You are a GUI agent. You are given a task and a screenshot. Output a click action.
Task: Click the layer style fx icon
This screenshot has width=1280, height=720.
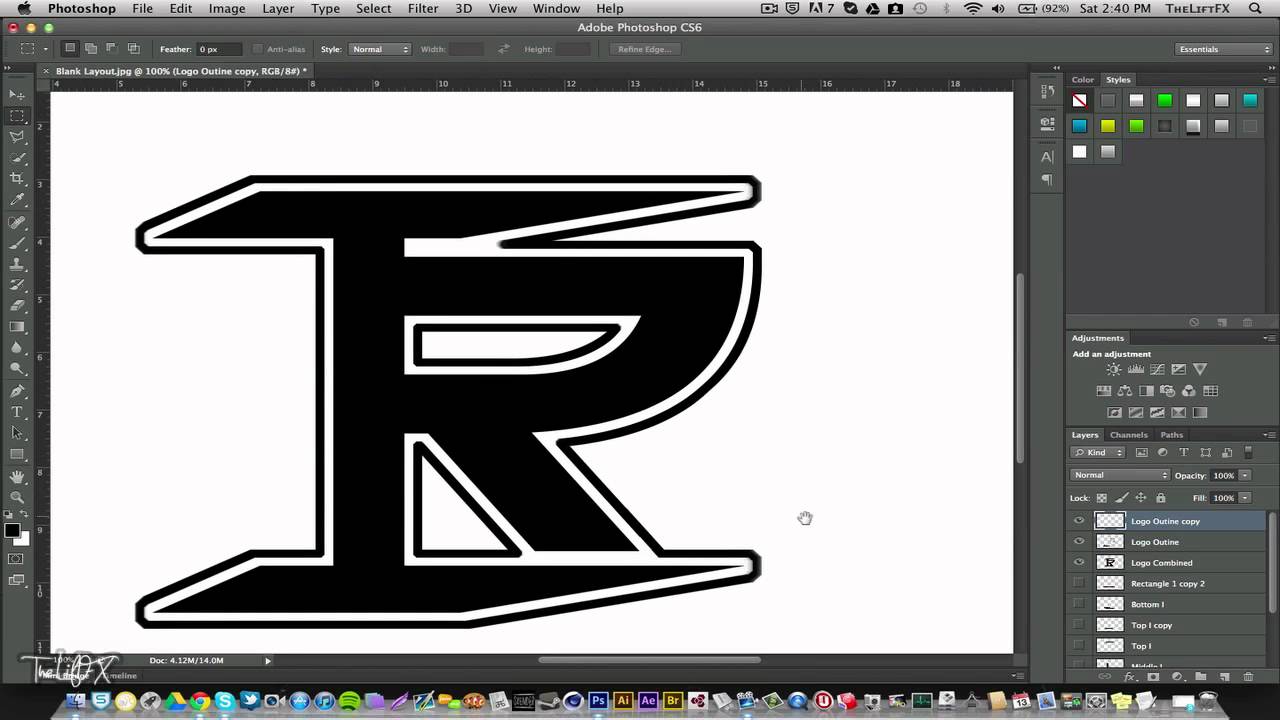1130,677
